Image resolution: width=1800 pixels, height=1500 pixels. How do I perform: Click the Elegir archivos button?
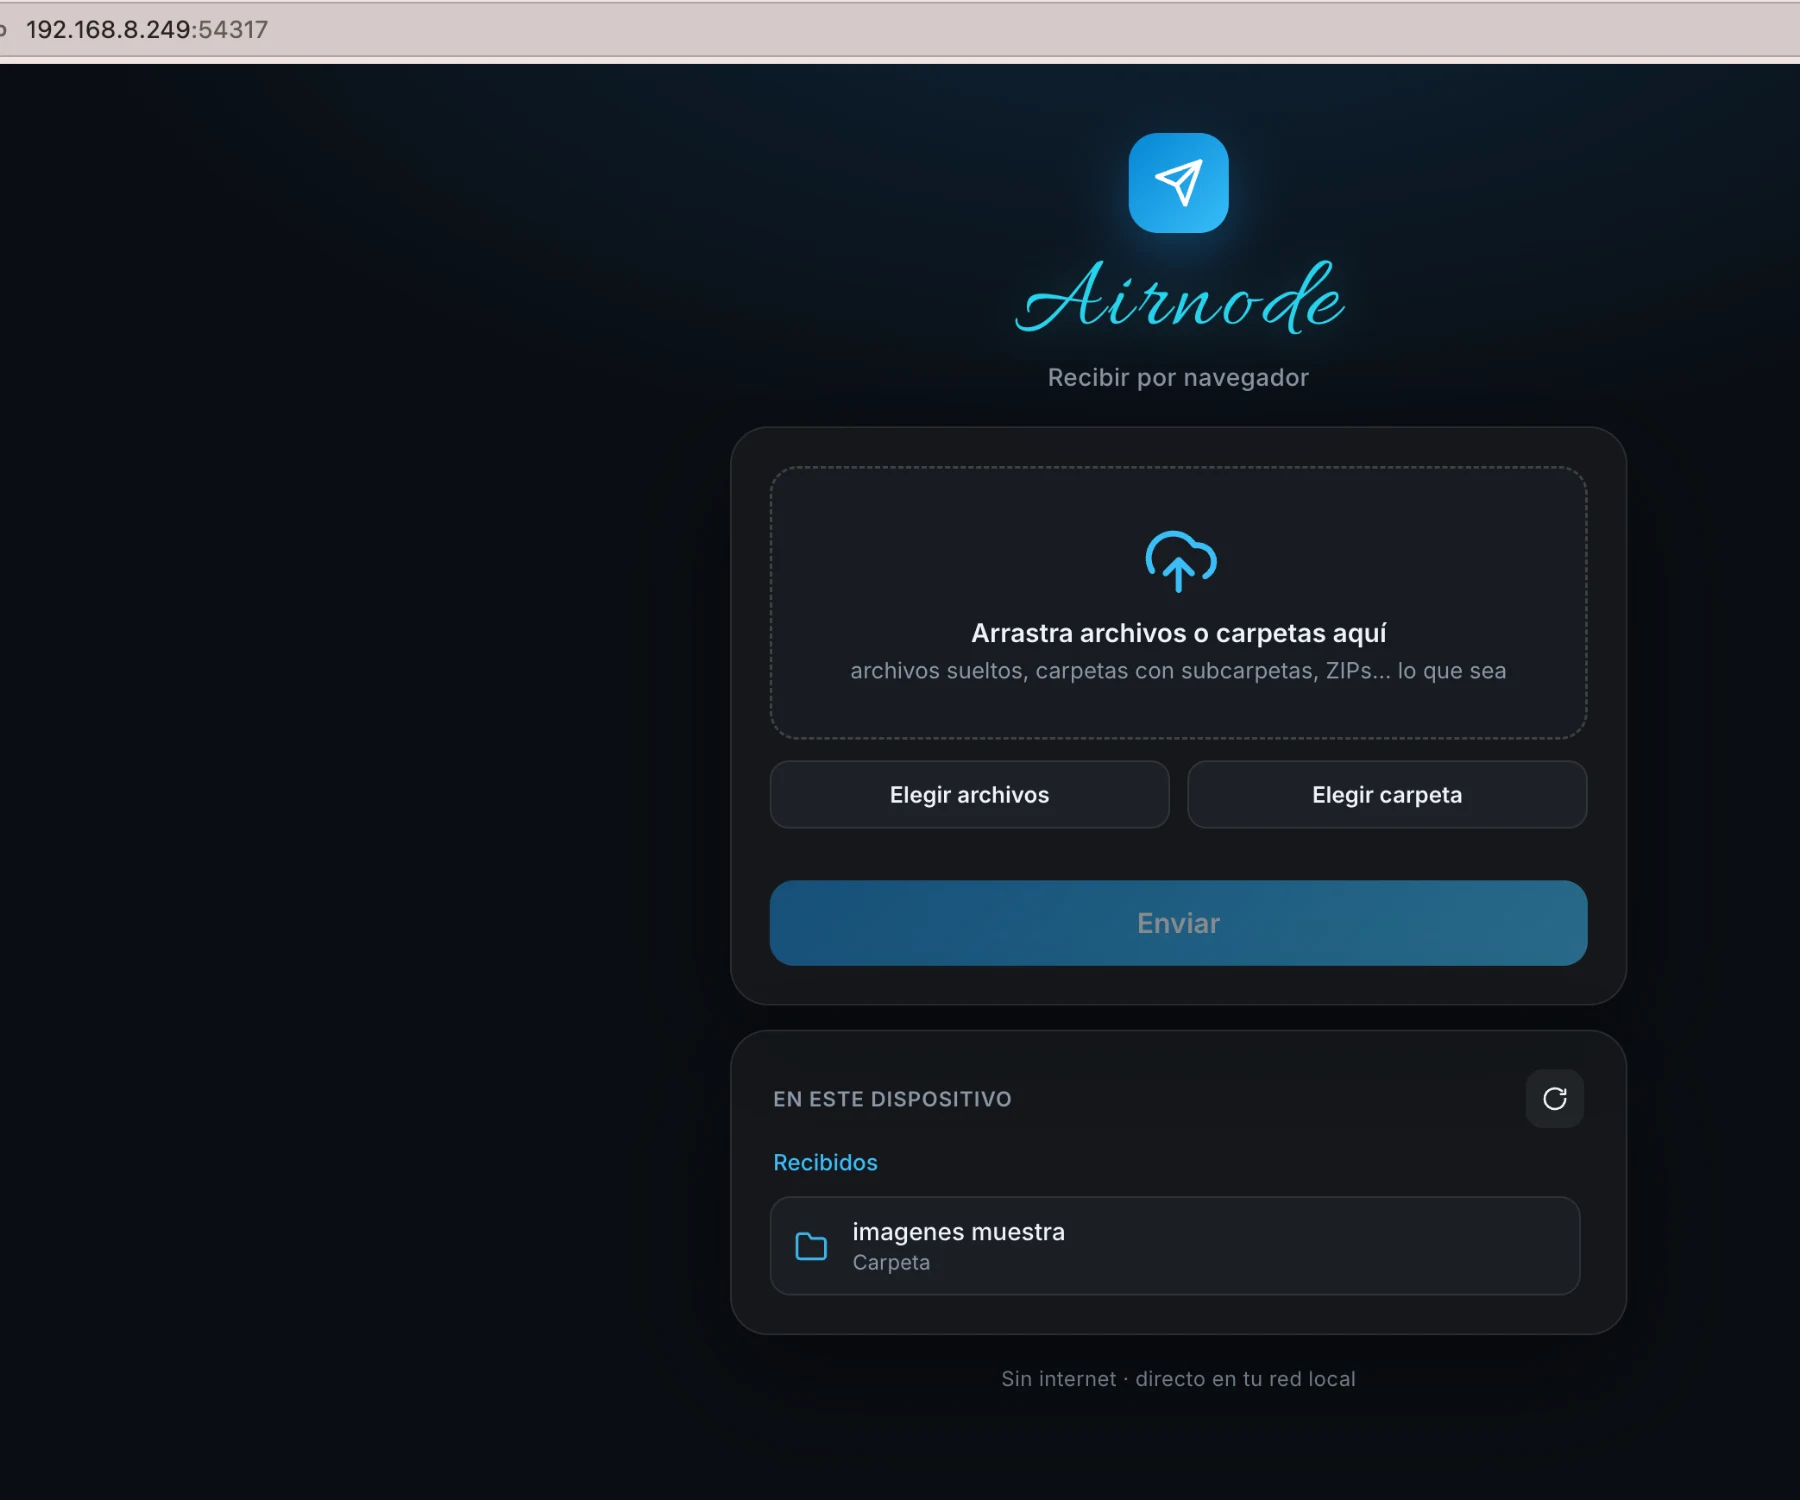[x=969, y=795]
